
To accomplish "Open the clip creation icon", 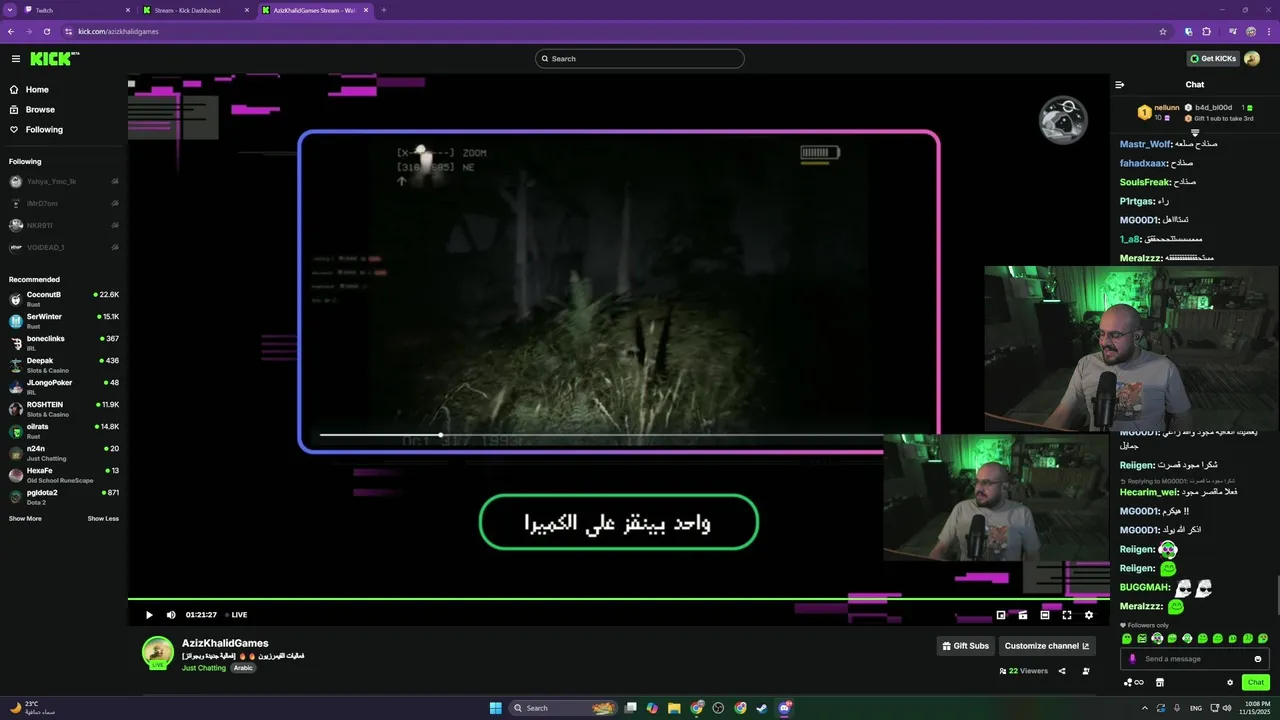I will pyautogui.click(x=1023, y=615).
